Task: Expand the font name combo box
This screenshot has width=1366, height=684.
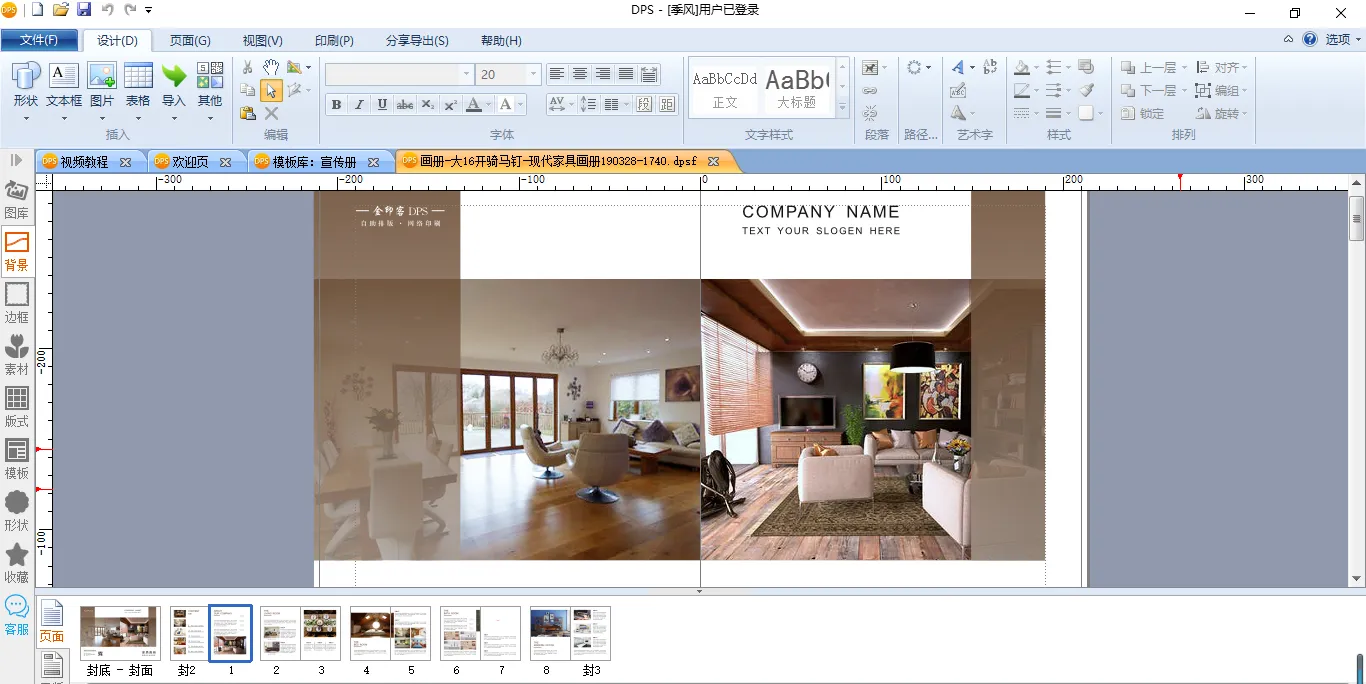Action: pos(466,75)
